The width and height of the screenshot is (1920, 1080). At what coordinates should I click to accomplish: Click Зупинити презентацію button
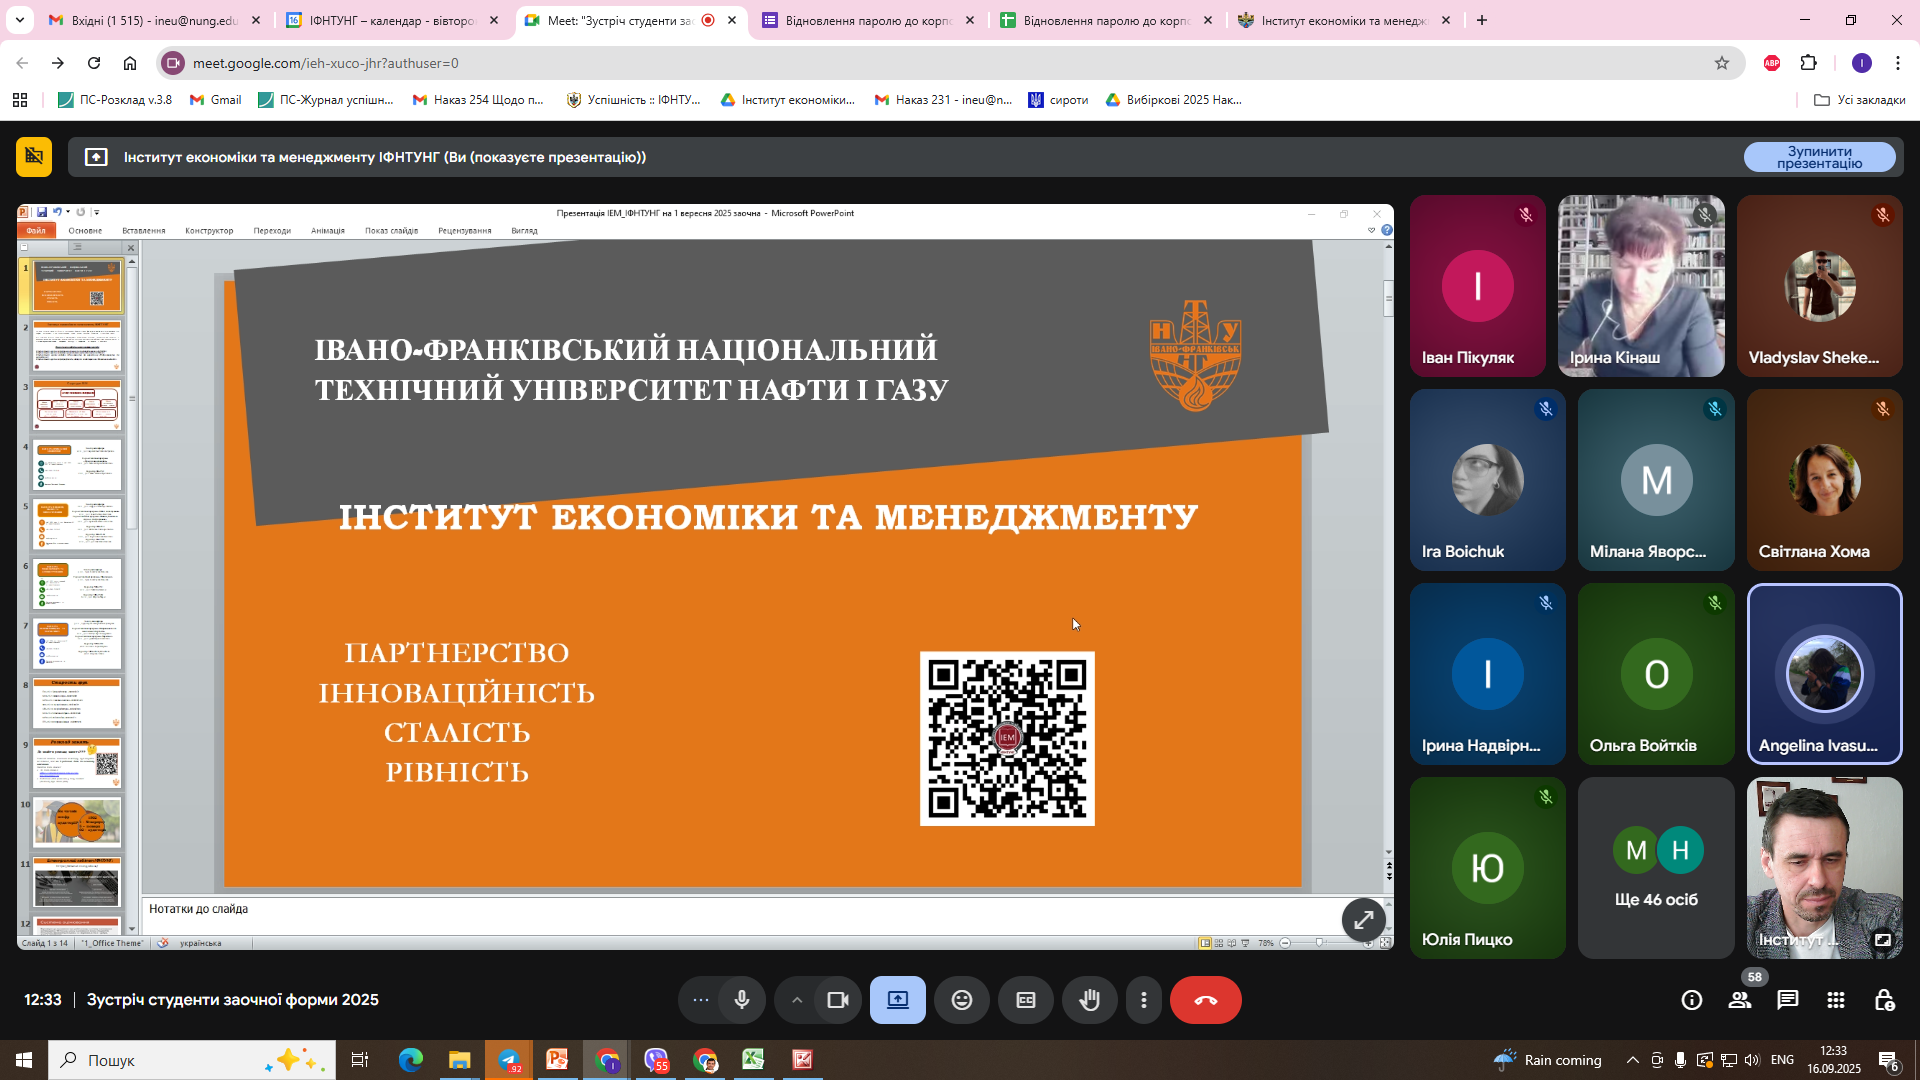(1819, 157)
